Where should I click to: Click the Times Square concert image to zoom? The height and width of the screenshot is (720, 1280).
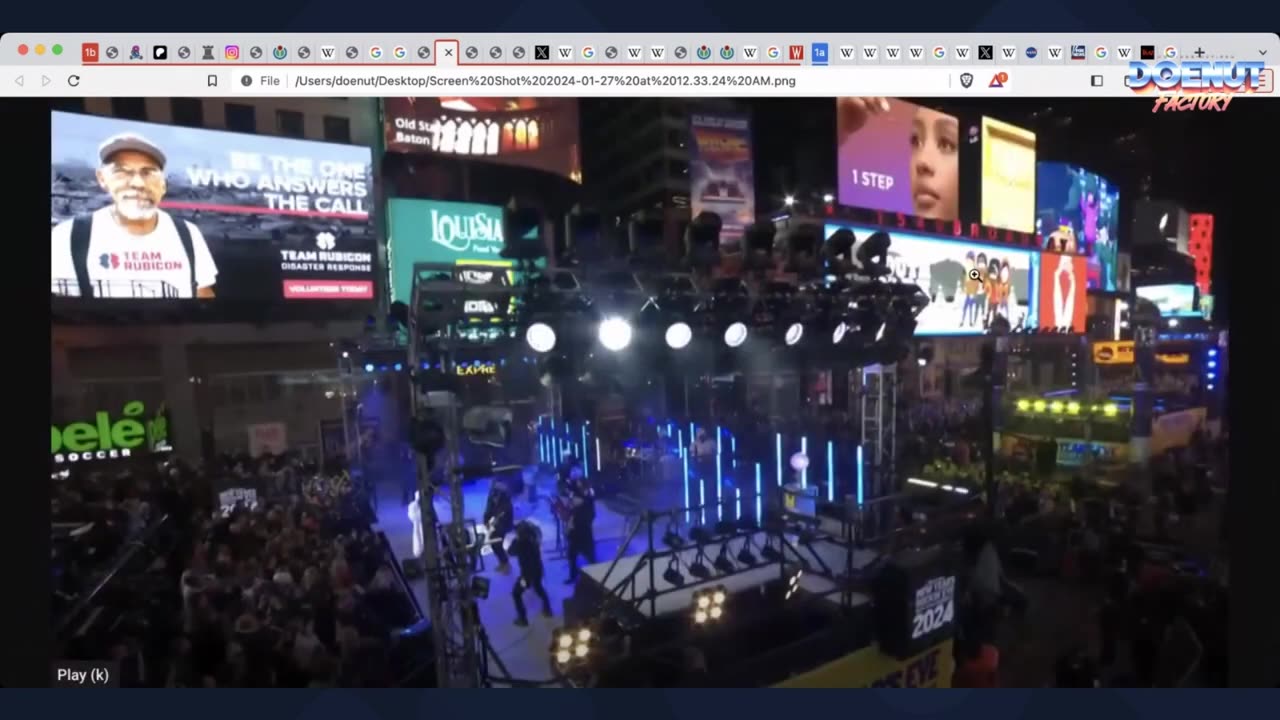pos(640,392)
